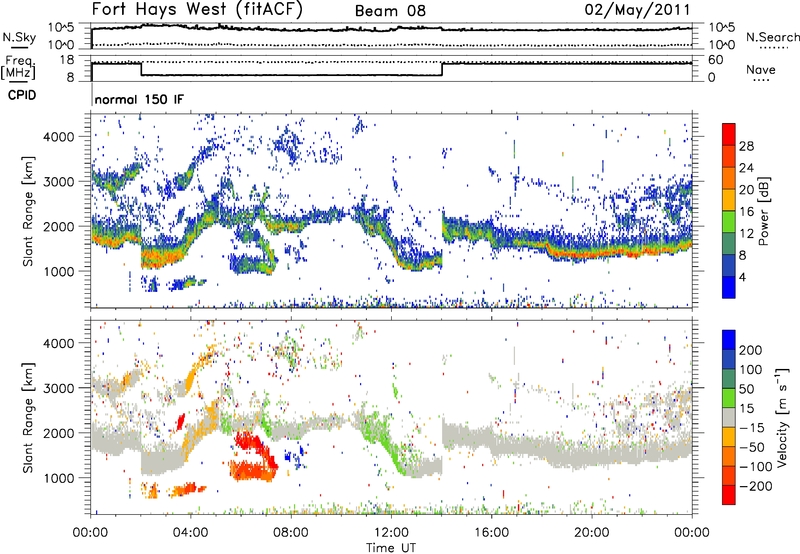Click the 'N.Search' legend label
800x554 pixels.
pos(772,37)
